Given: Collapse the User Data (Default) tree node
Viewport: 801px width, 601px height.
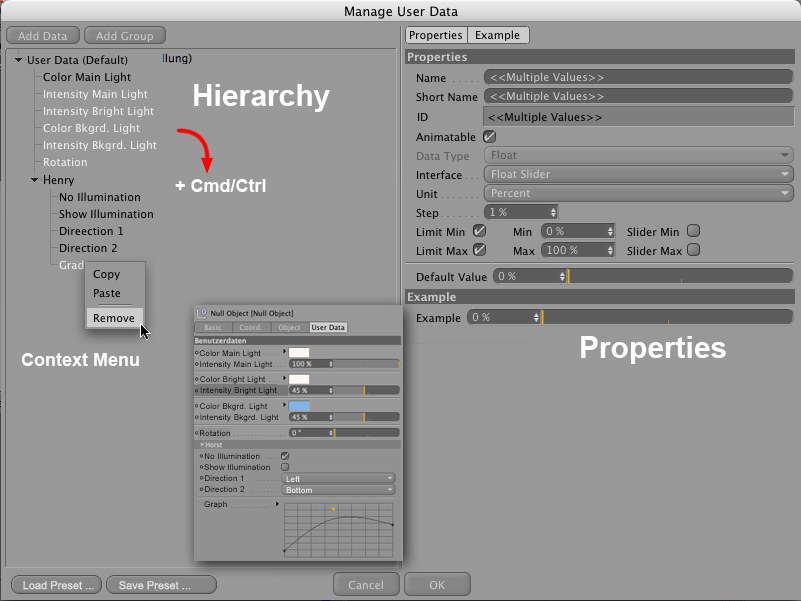Looking at the screenshot, I should coord(19,60).
